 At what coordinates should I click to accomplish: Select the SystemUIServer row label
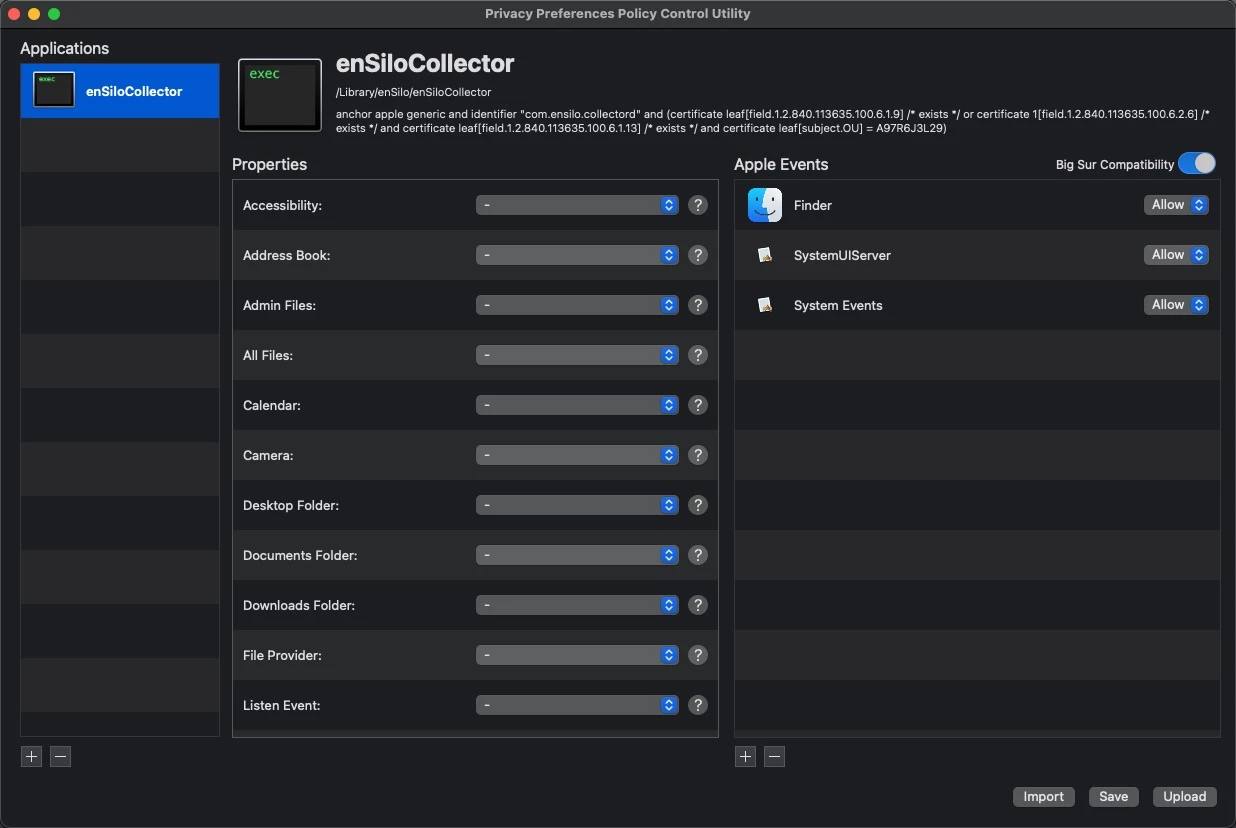tap(842, 255)
